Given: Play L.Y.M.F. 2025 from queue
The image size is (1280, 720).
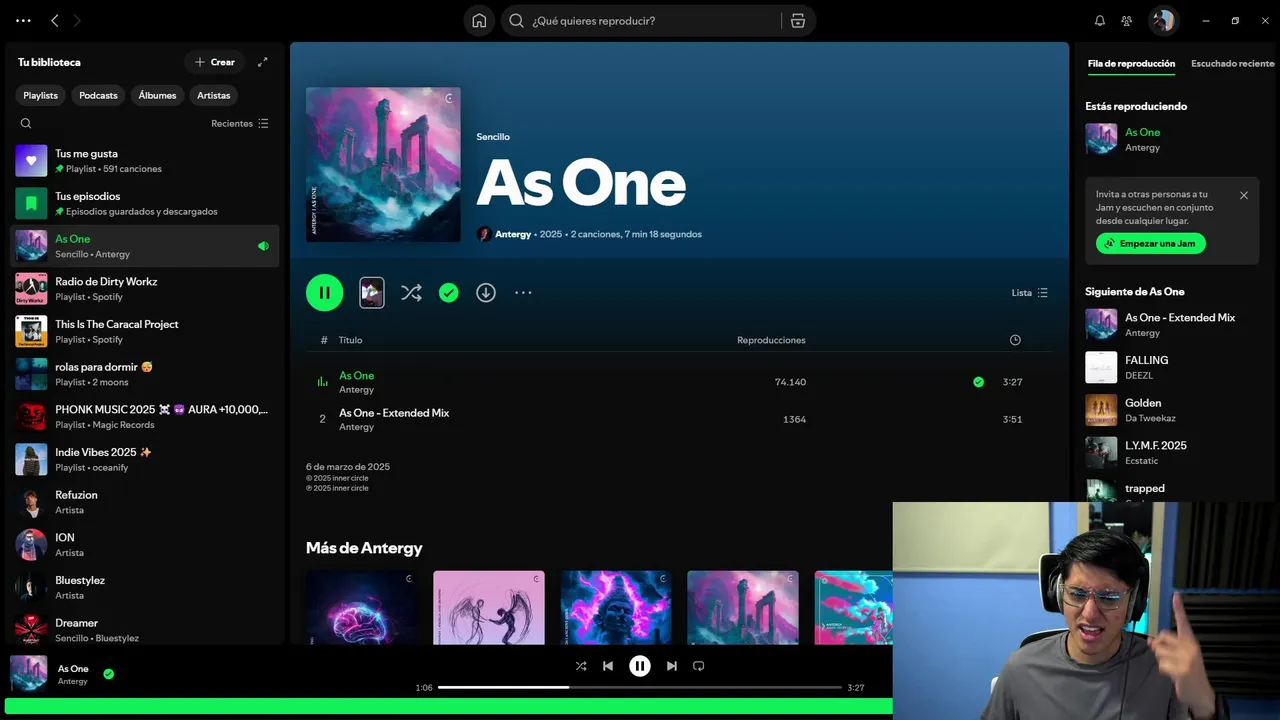Looking at the screenshot, I should (1171, 453).
